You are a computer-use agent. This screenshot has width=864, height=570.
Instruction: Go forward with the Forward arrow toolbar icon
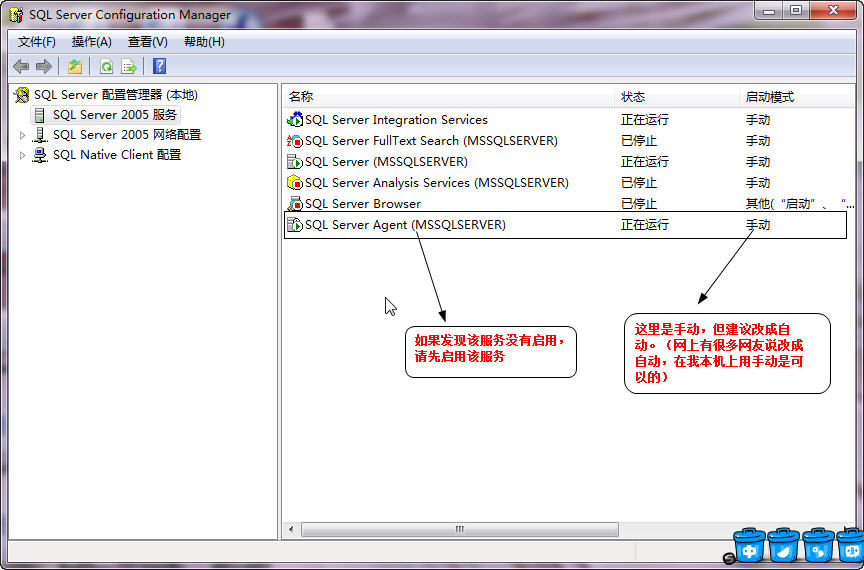(44, 67)
